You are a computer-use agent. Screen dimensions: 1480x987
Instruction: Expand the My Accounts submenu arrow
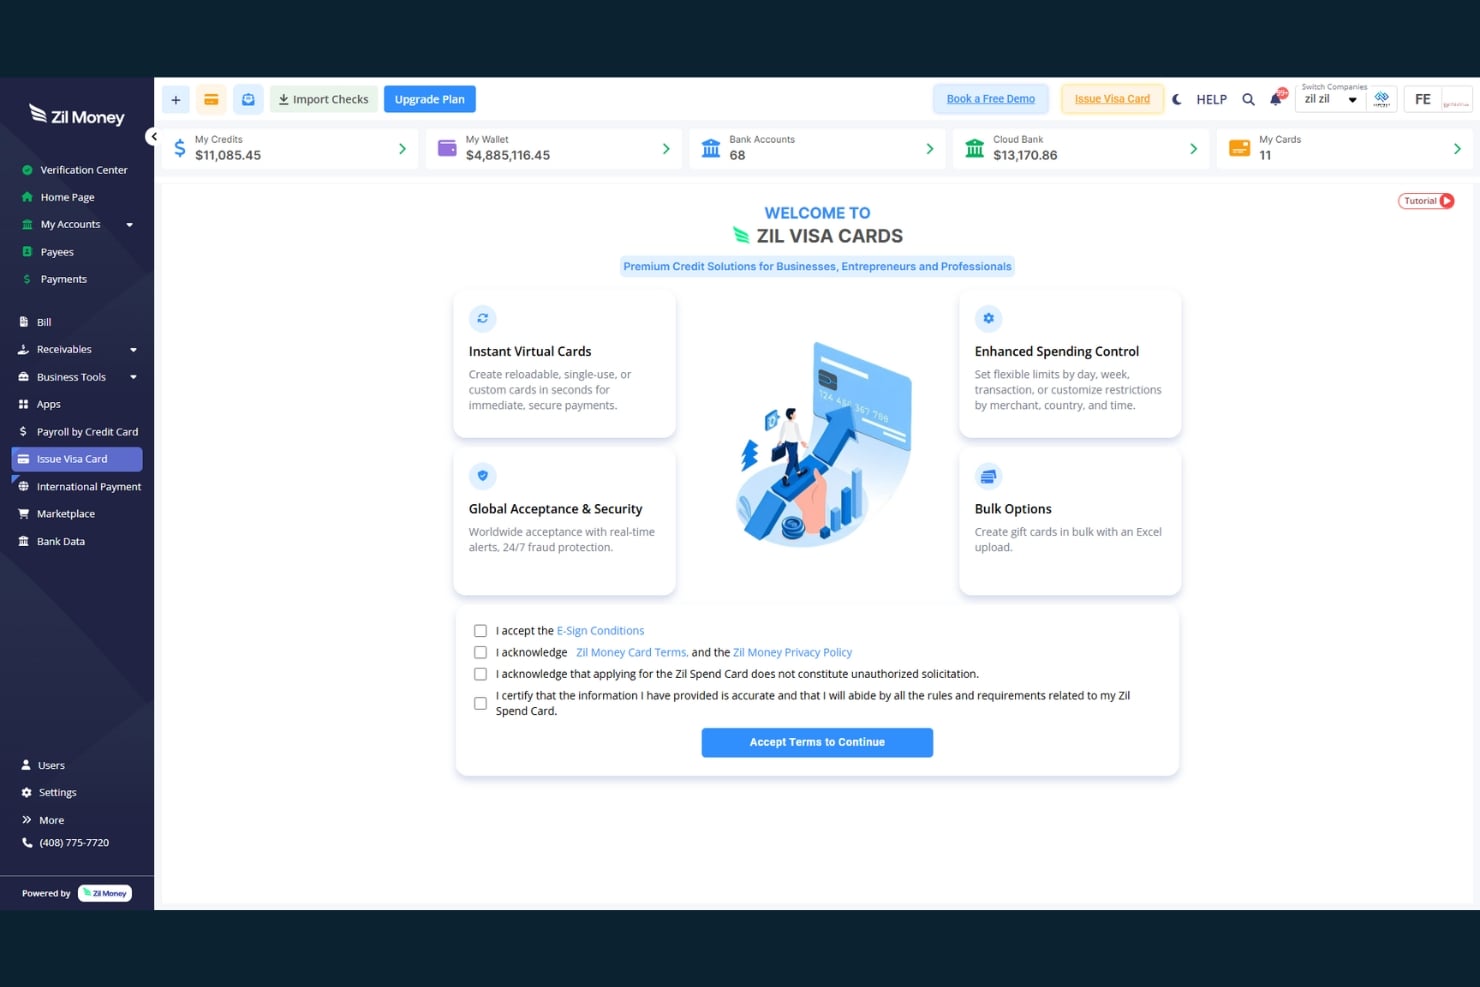(130, 225)
